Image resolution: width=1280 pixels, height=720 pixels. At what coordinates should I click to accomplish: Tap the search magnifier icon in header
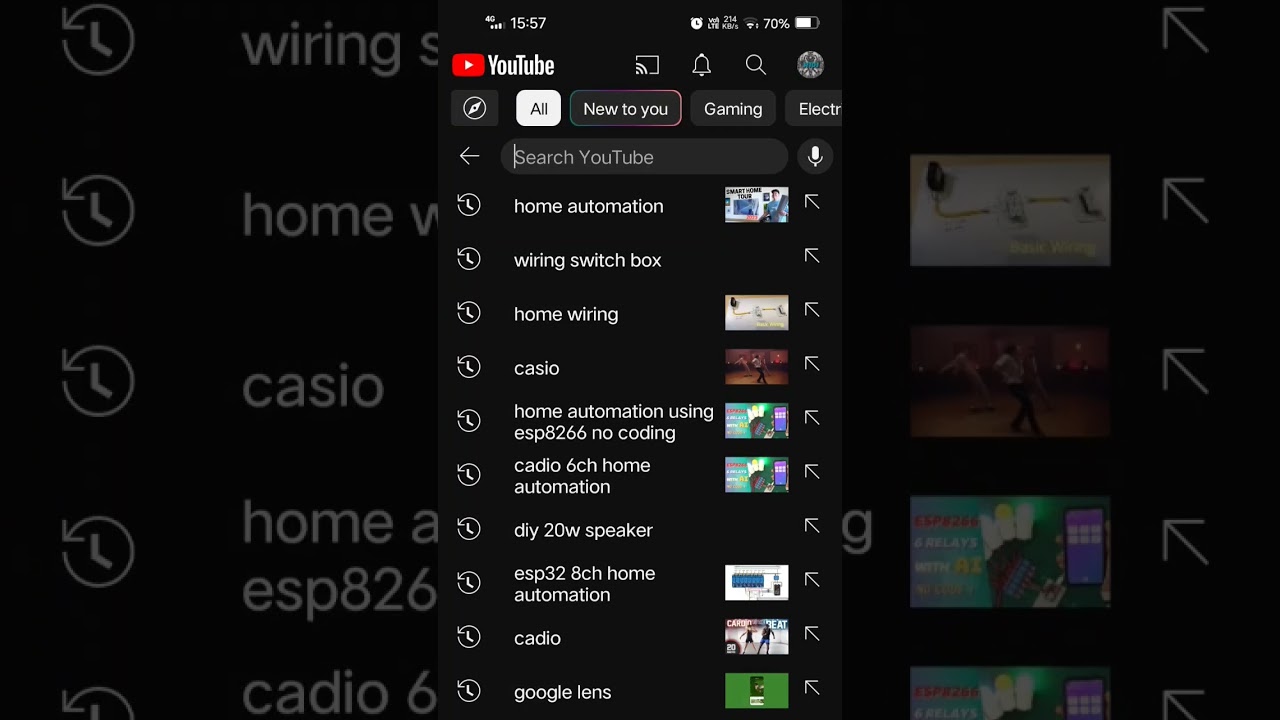pos(756,66)
